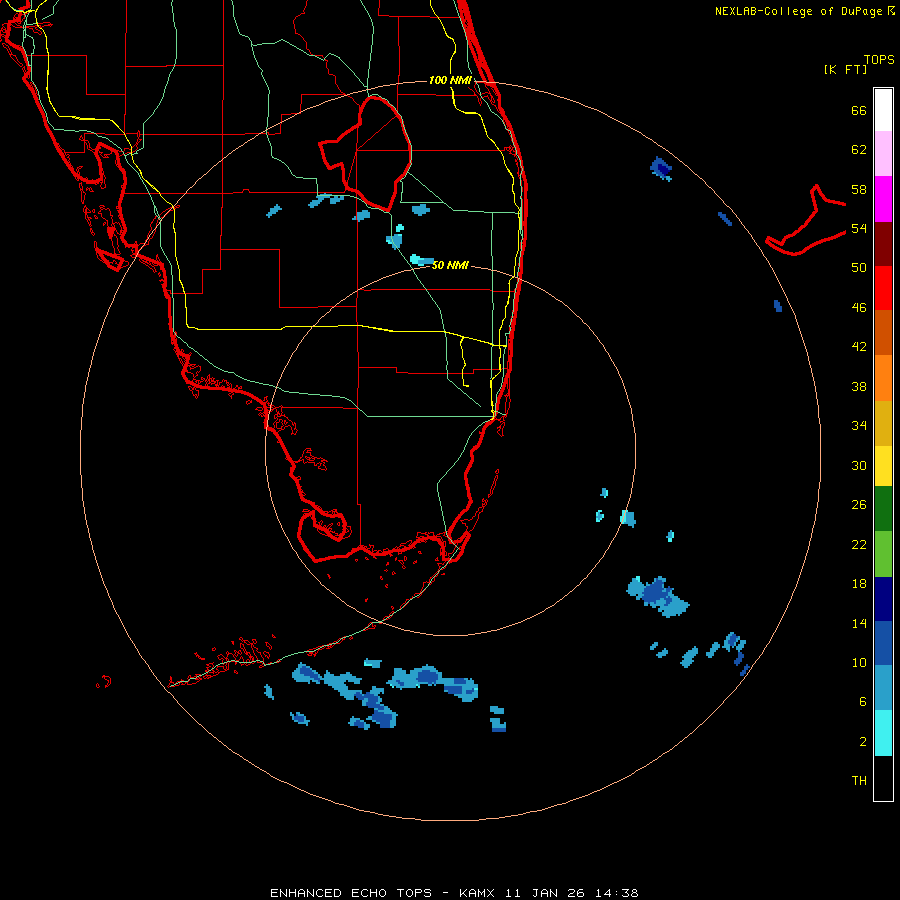Pick the bright red legend swatch
The height and width of the screenshot is (900, 900).
pos(883,288)
